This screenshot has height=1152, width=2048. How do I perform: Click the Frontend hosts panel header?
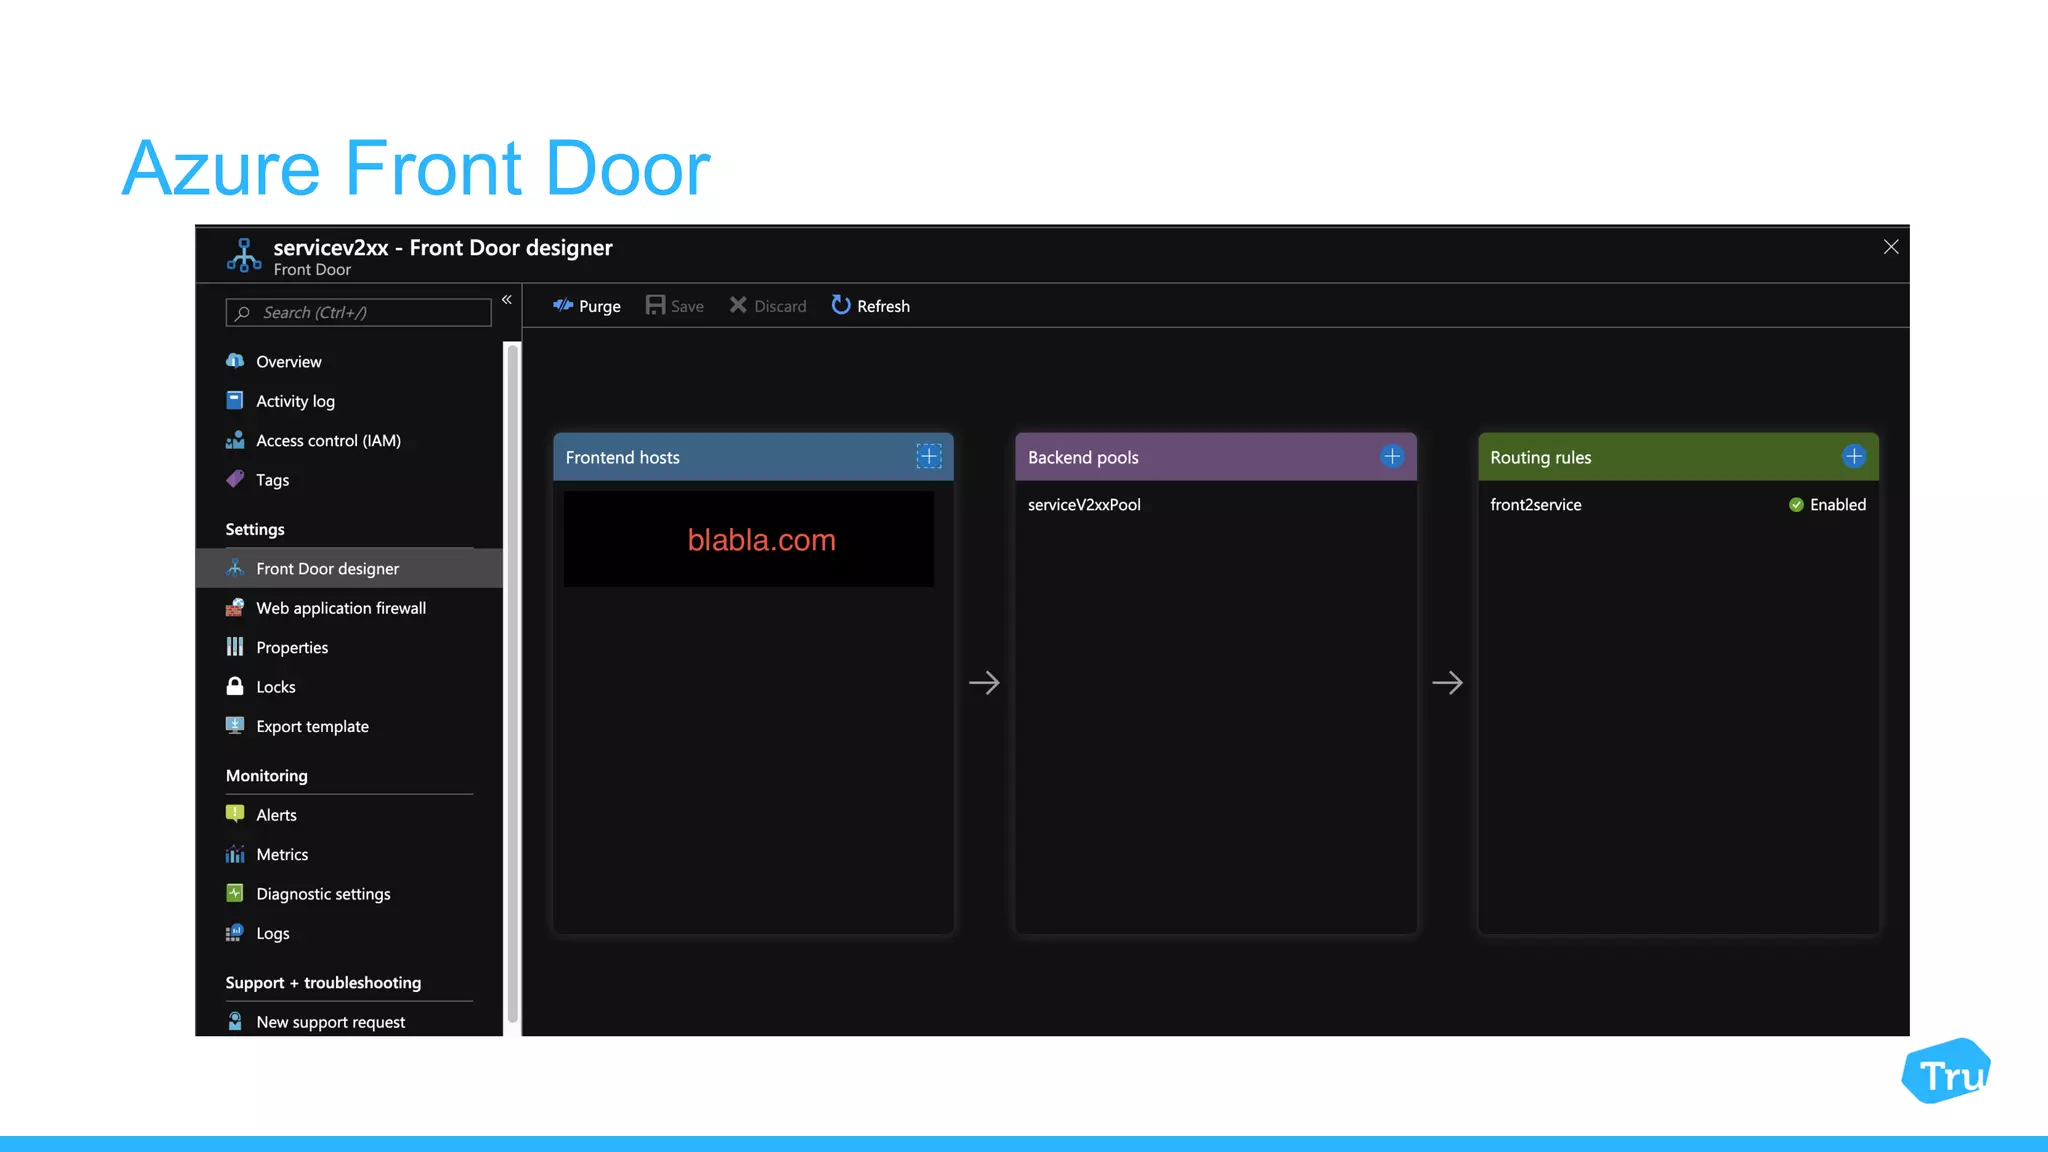point(753,457)
